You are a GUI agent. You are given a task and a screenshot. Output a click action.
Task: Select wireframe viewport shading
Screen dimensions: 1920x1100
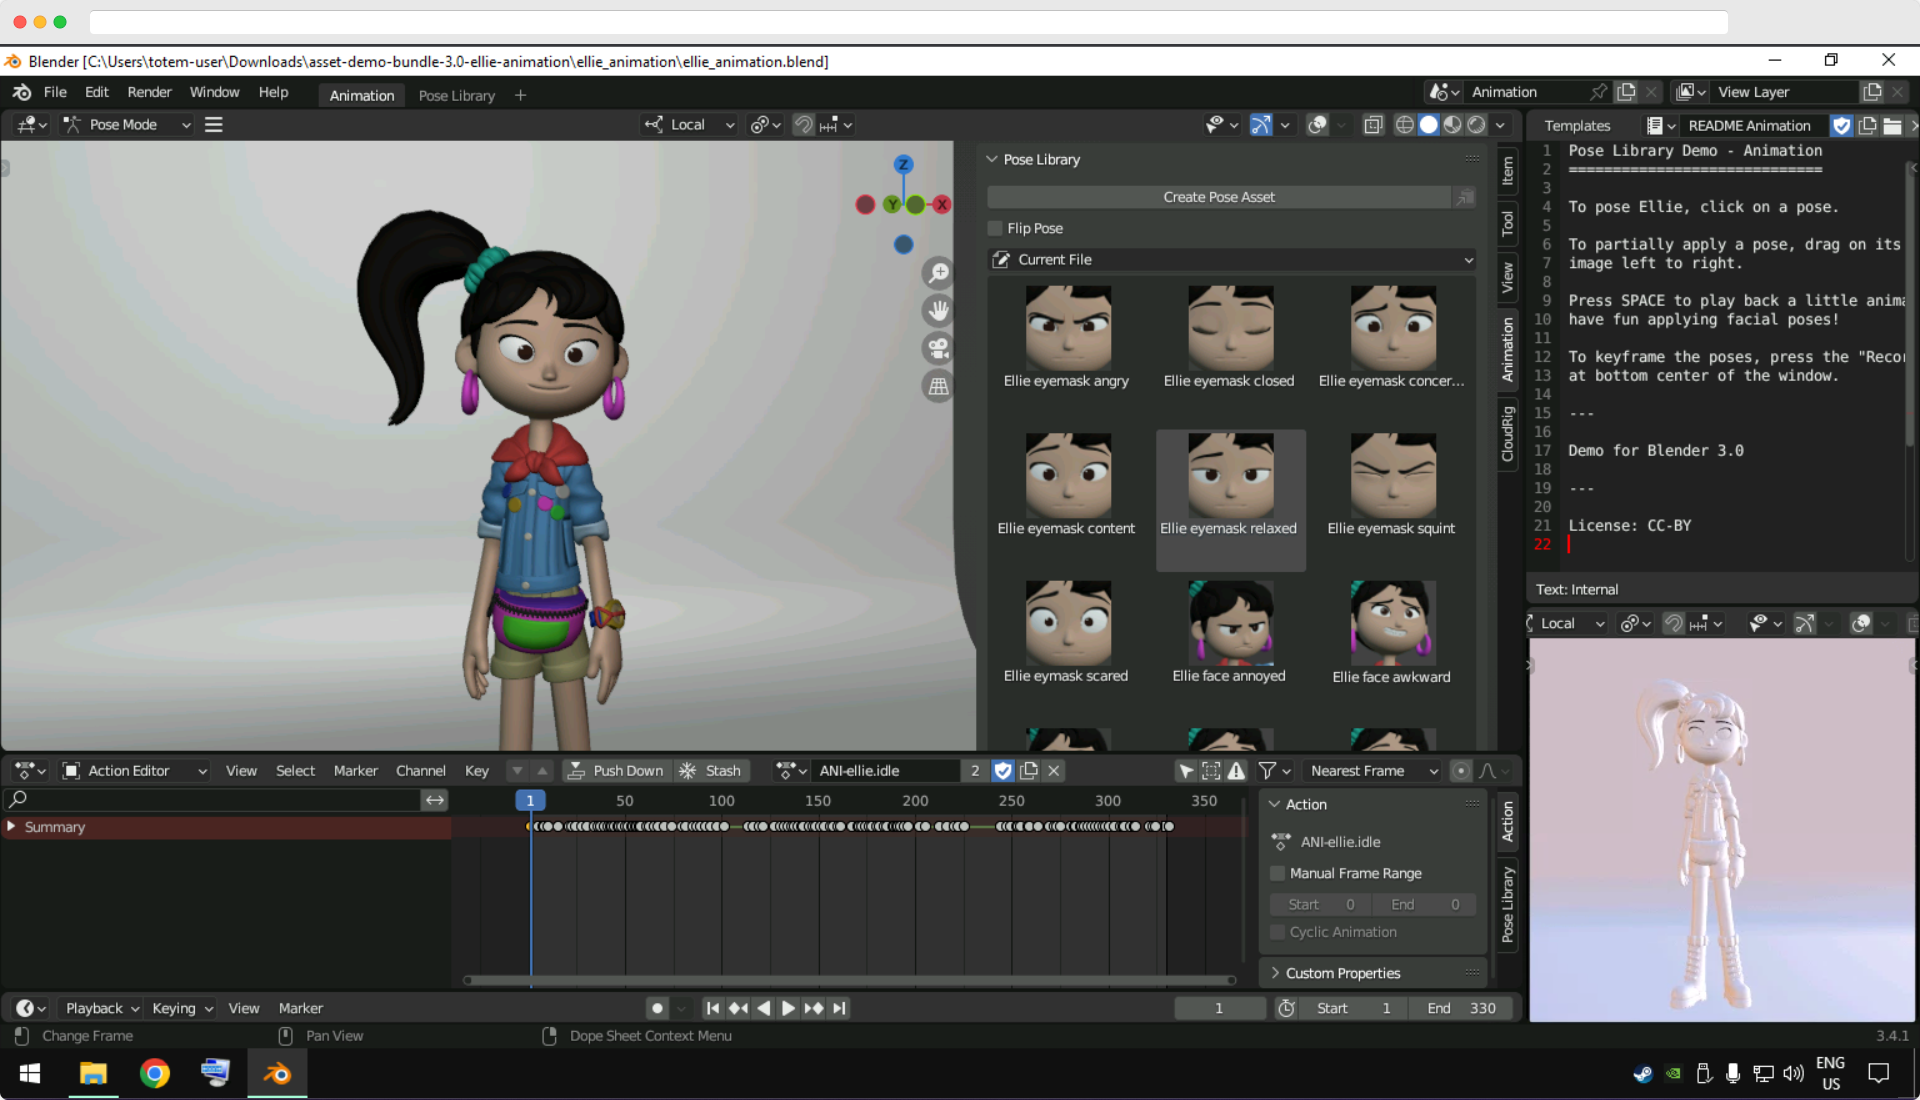1404,125
